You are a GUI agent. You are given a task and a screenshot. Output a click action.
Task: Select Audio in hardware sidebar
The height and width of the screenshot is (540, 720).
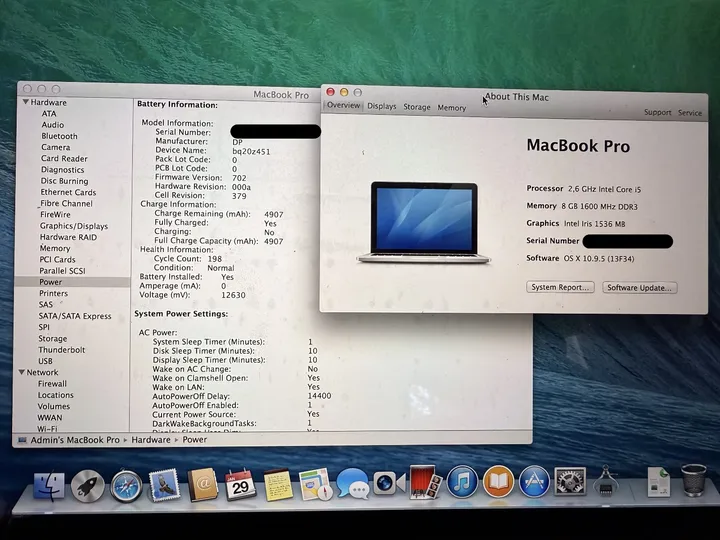pos(53,125)
